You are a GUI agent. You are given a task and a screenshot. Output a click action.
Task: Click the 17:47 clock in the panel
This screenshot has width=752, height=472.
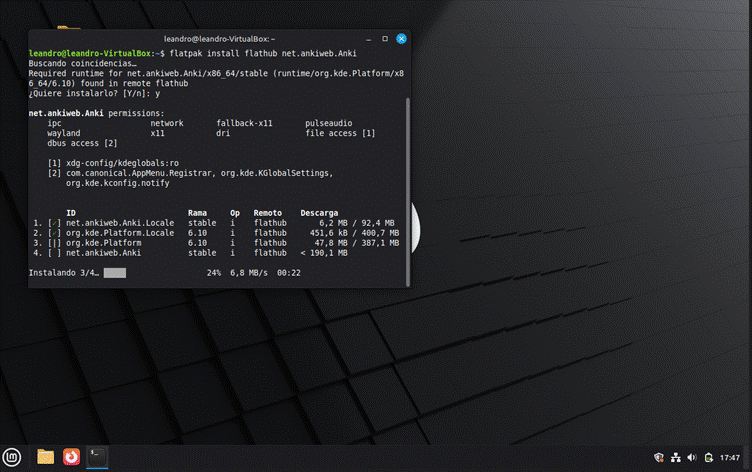pos(730,458)
